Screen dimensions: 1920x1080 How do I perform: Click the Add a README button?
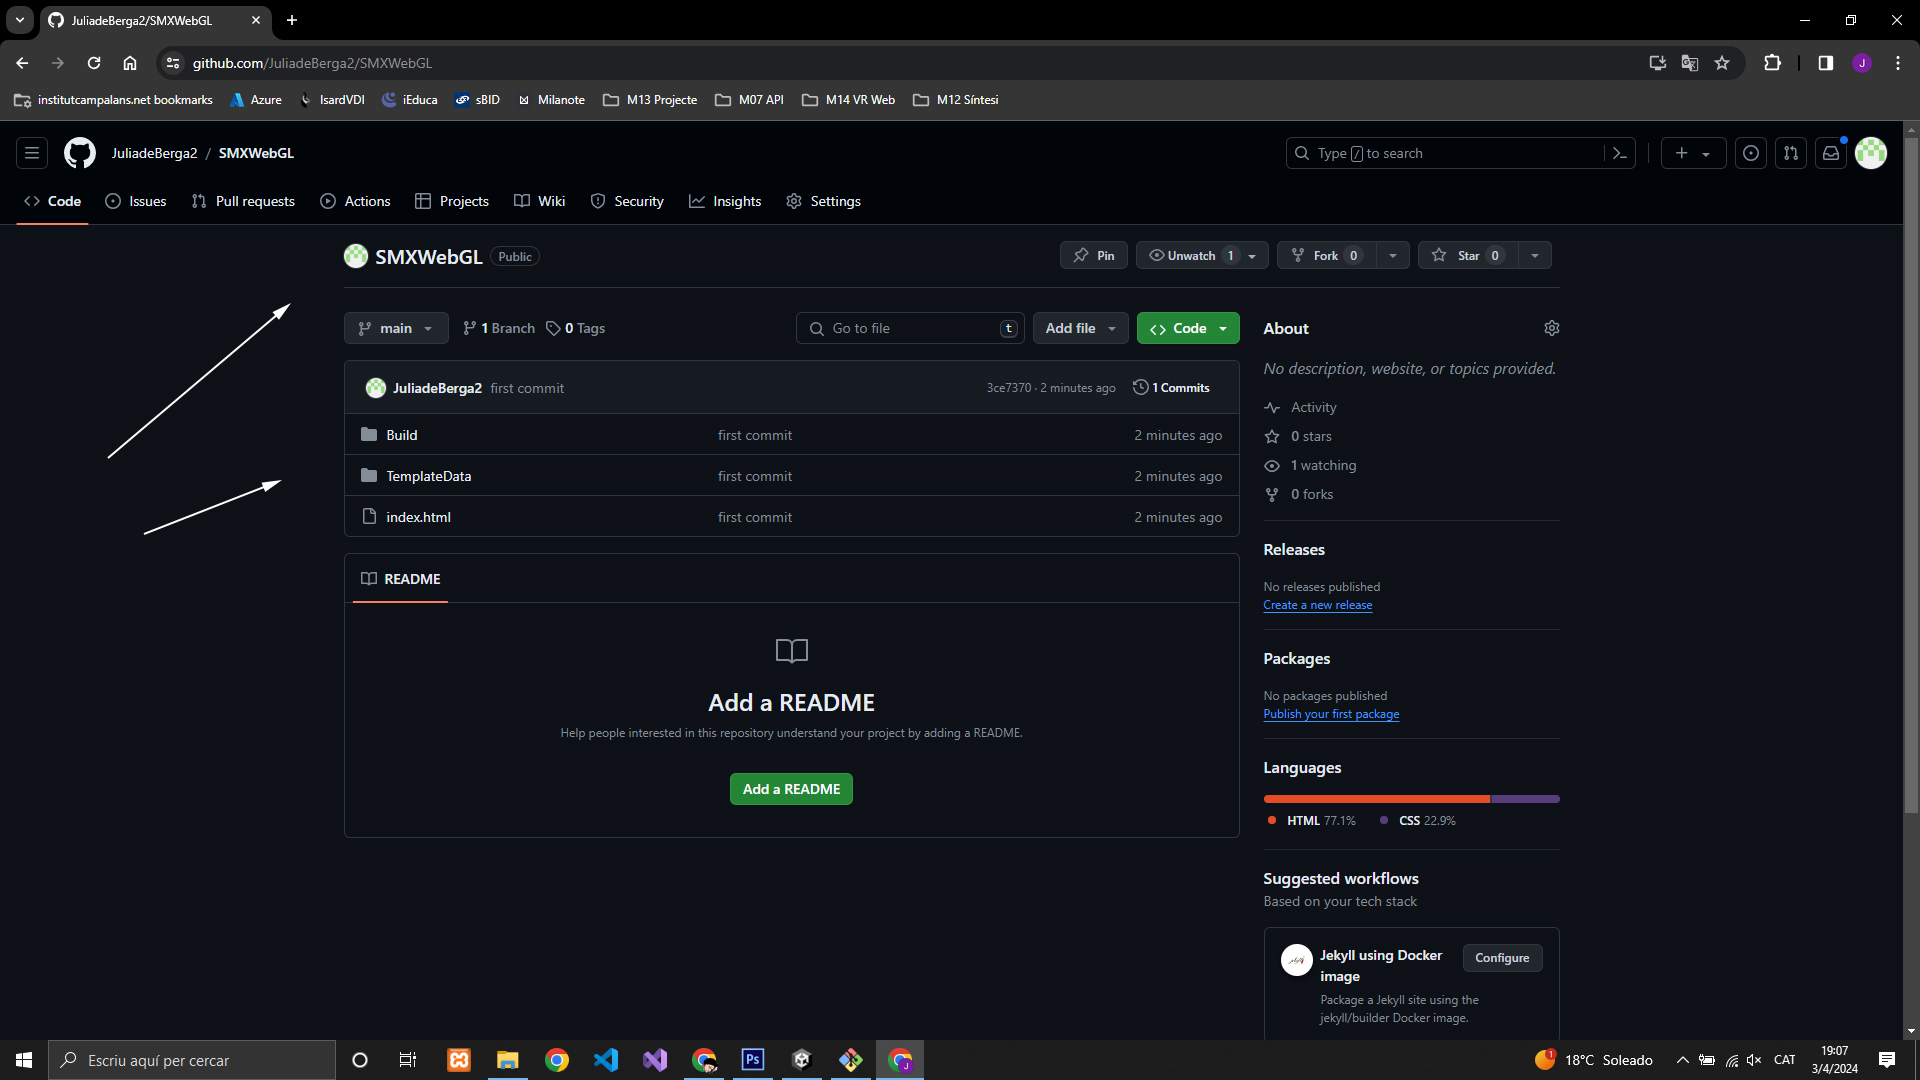[791, 789]
